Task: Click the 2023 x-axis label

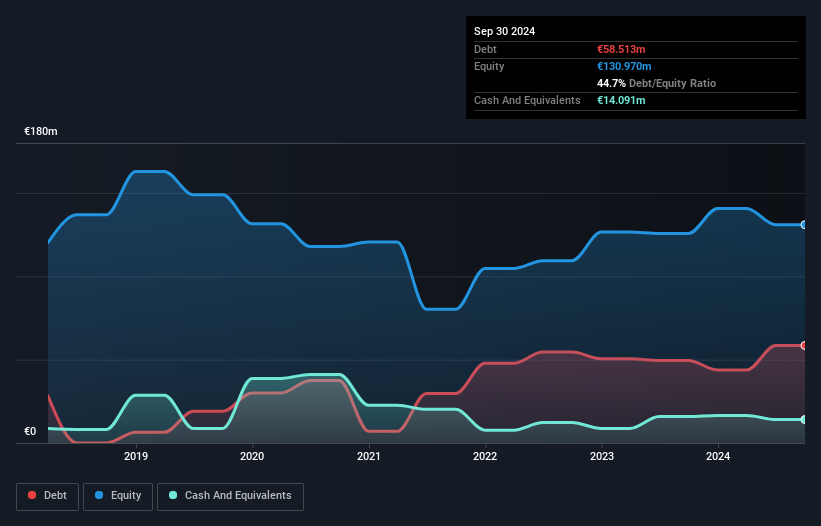Action: 602,456
